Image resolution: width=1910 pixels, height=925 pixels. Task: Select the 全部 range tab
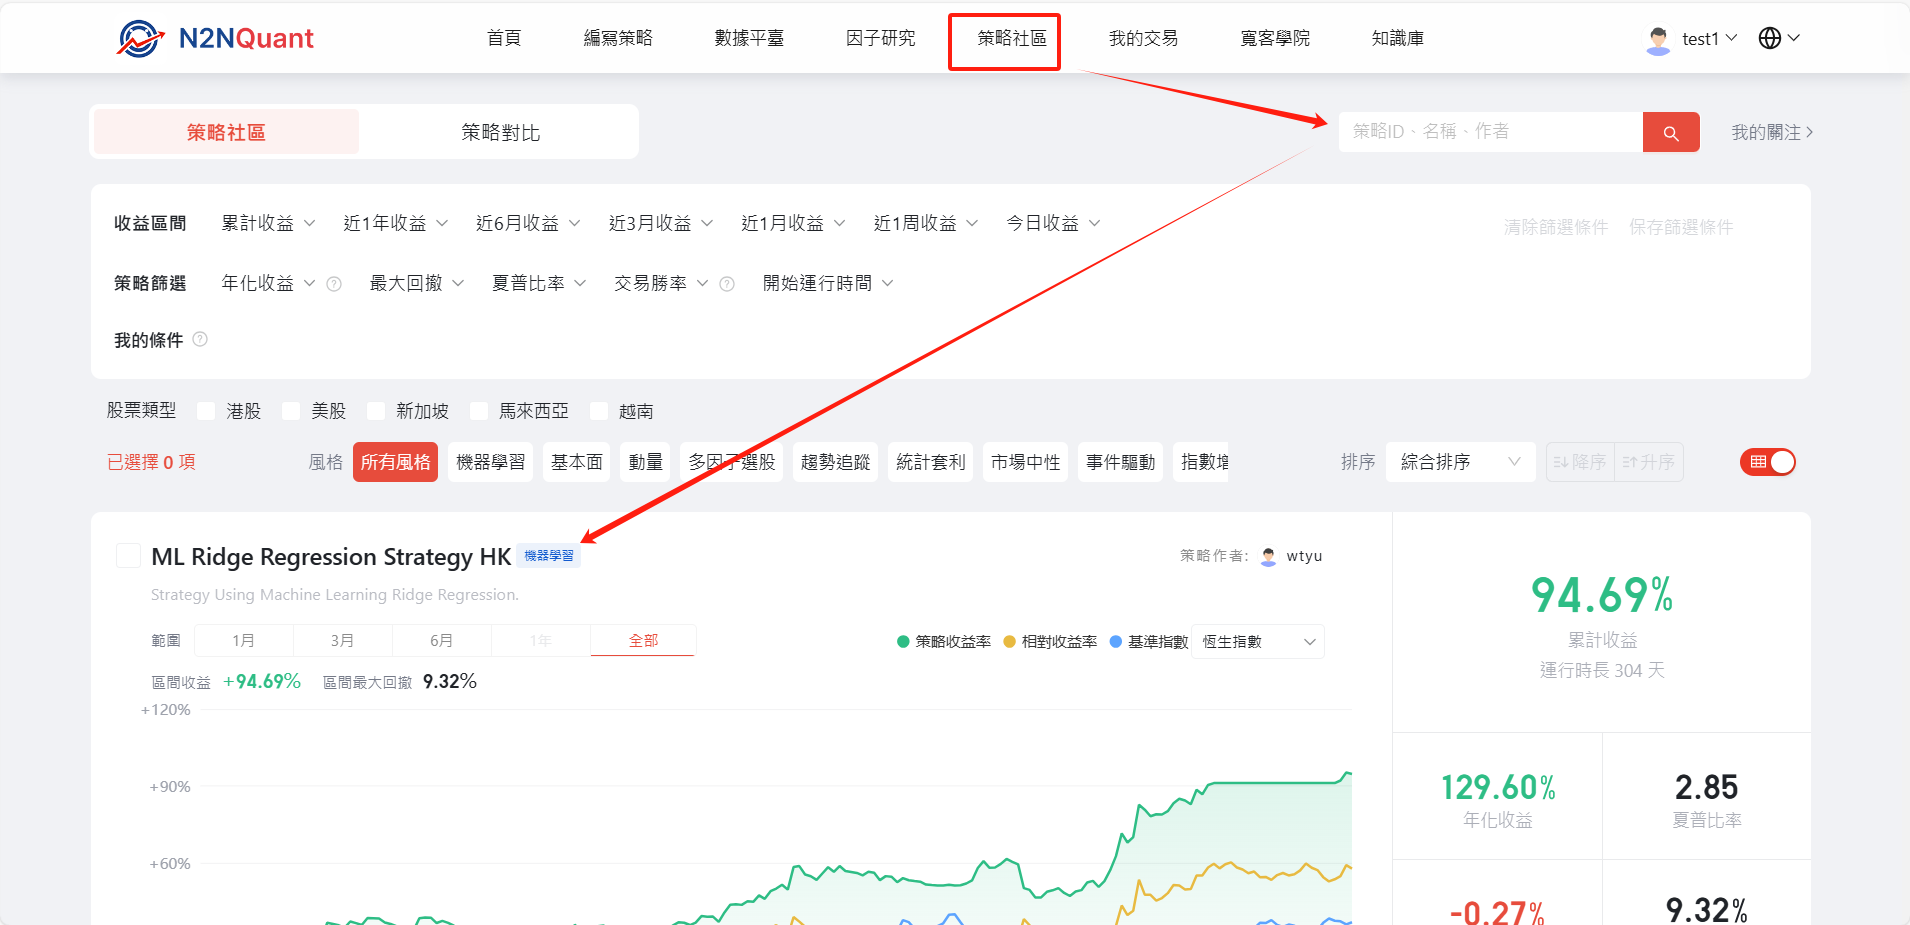[x=643, y=640]
